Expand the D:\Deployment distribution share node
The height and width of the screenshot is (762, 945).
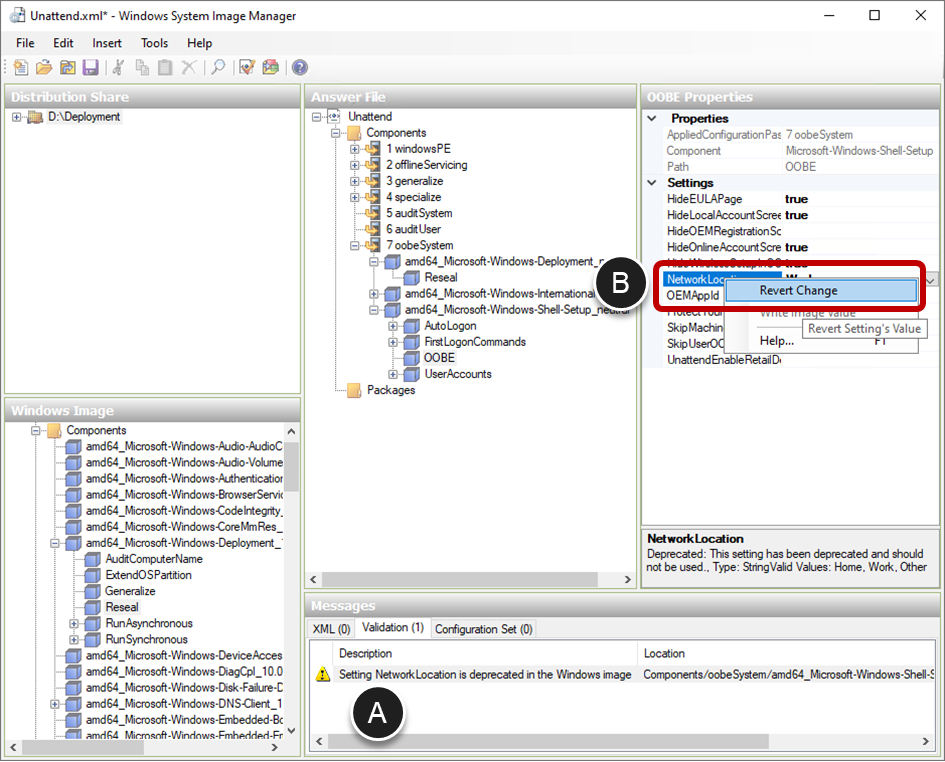point(17,117)
